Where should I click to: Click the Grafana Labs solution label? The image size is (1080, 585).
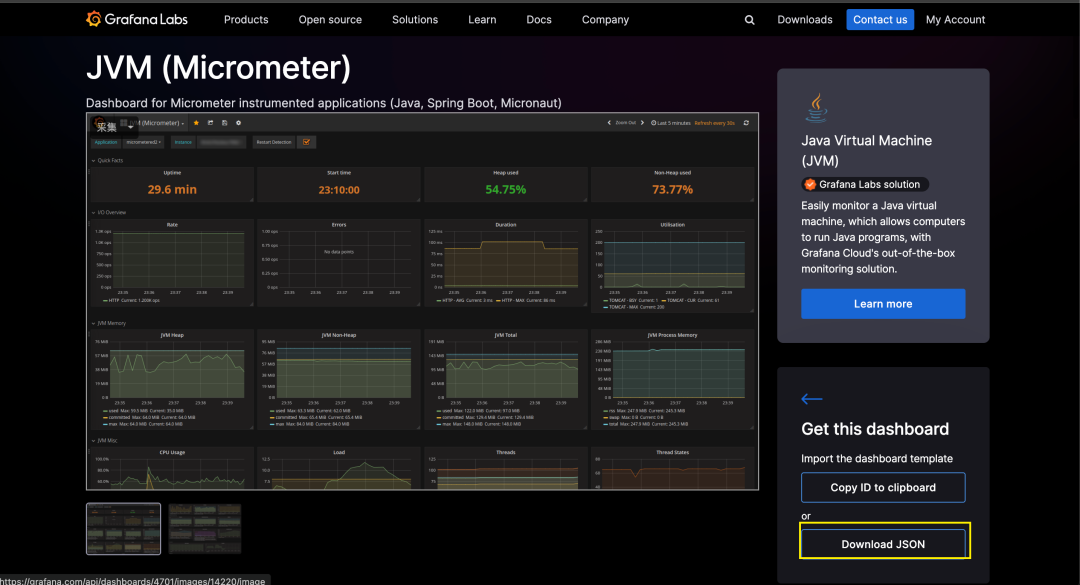[x=869, y=185]
